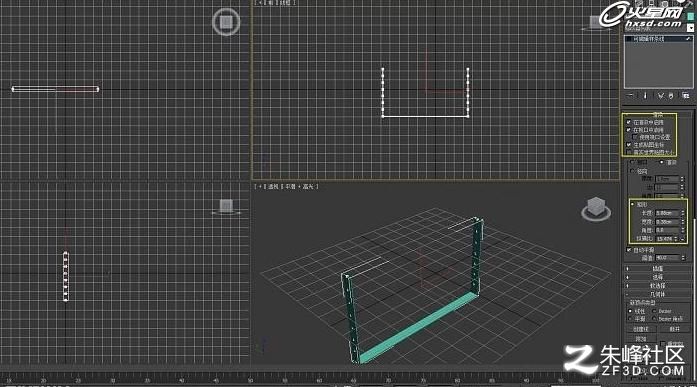Click inside the 长度 value field

coord(667,213)
